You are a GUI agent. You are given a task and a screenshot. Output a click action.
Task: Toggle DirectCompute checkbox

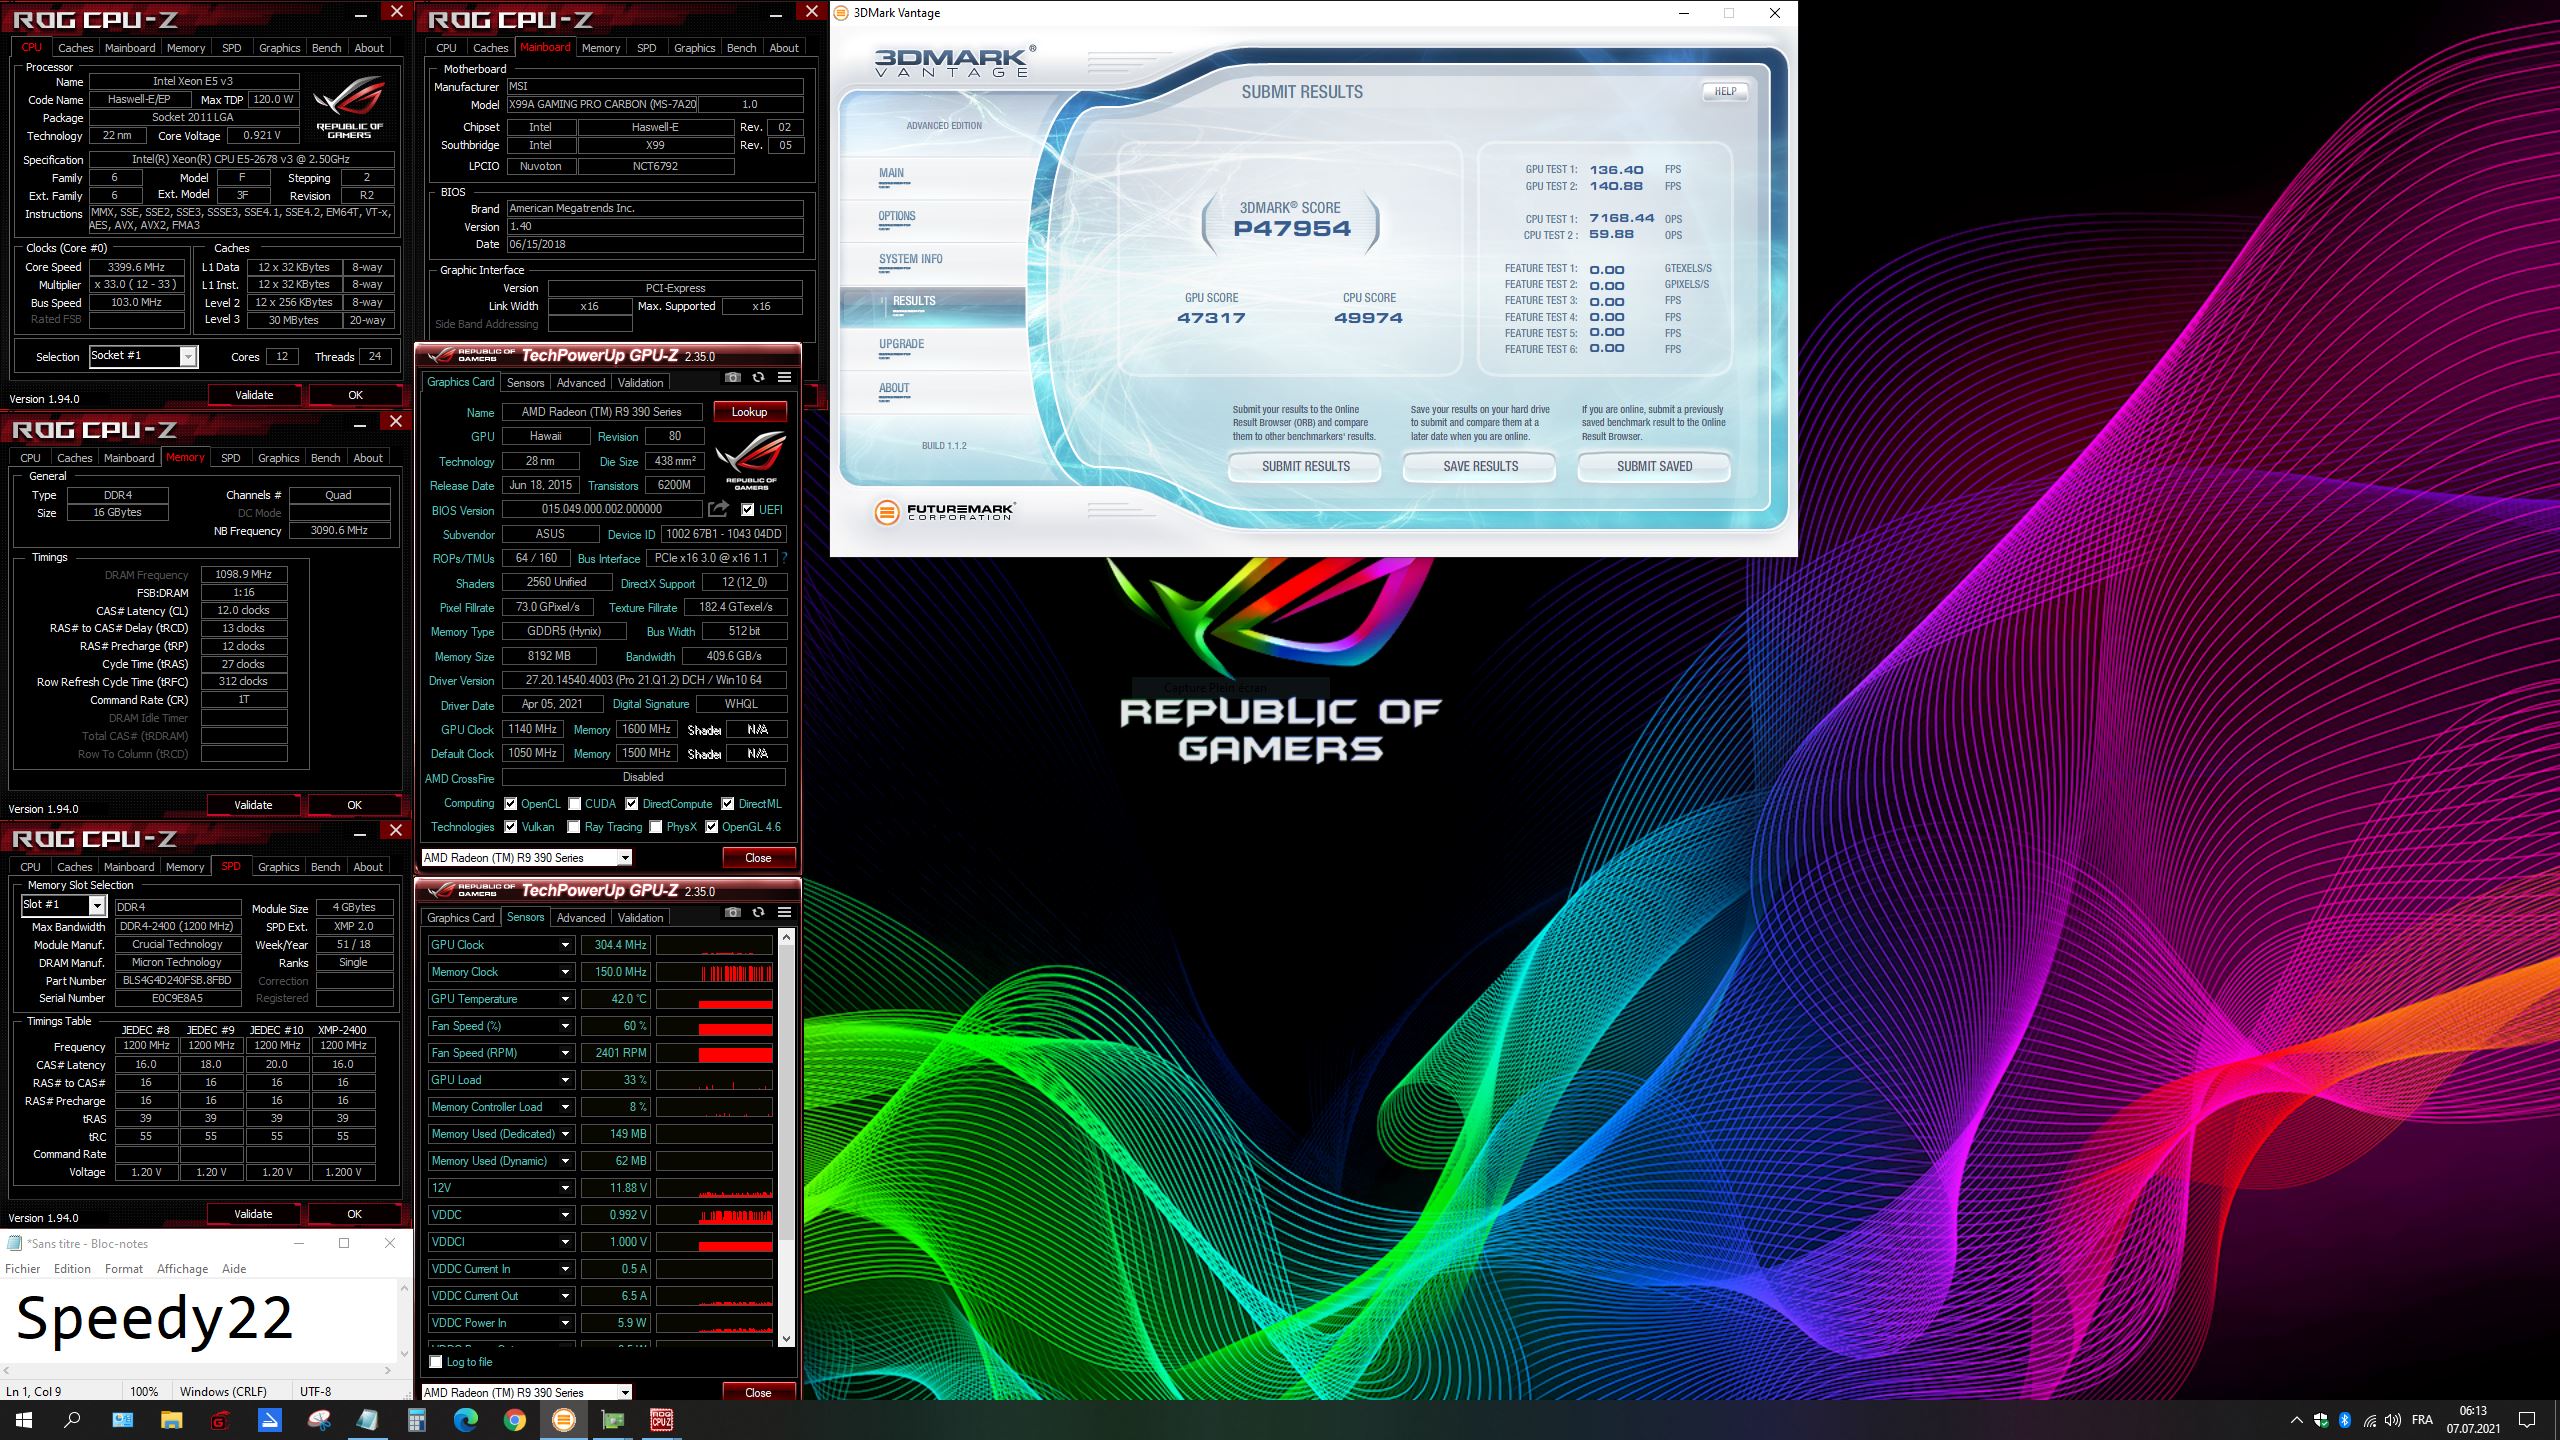[x=632, y=804]
